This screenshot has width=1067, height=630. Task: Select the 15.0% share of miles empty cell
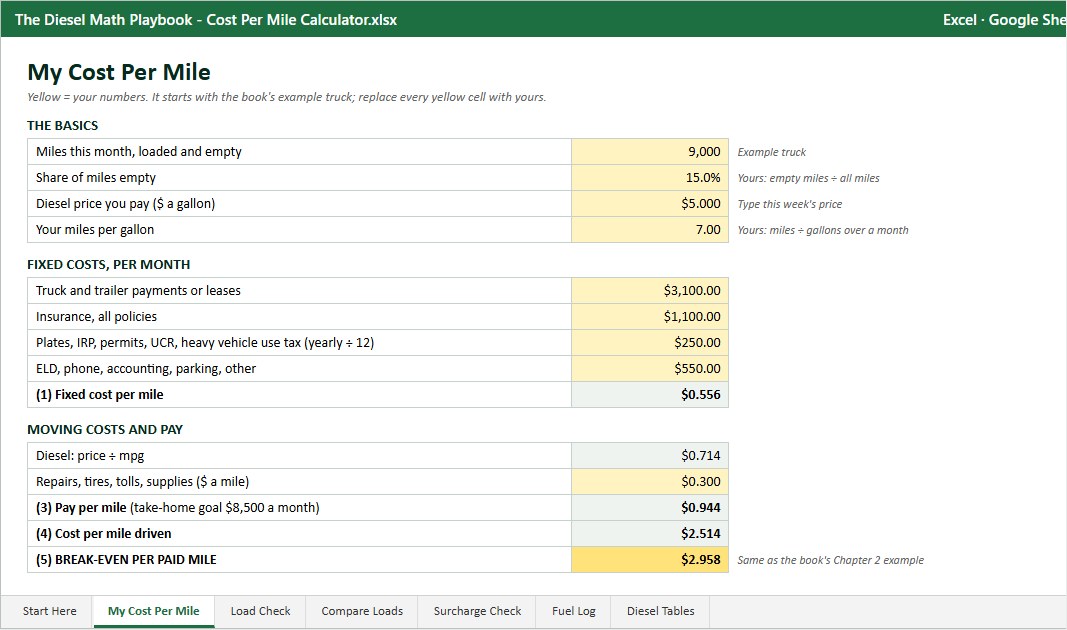point(650,178)
